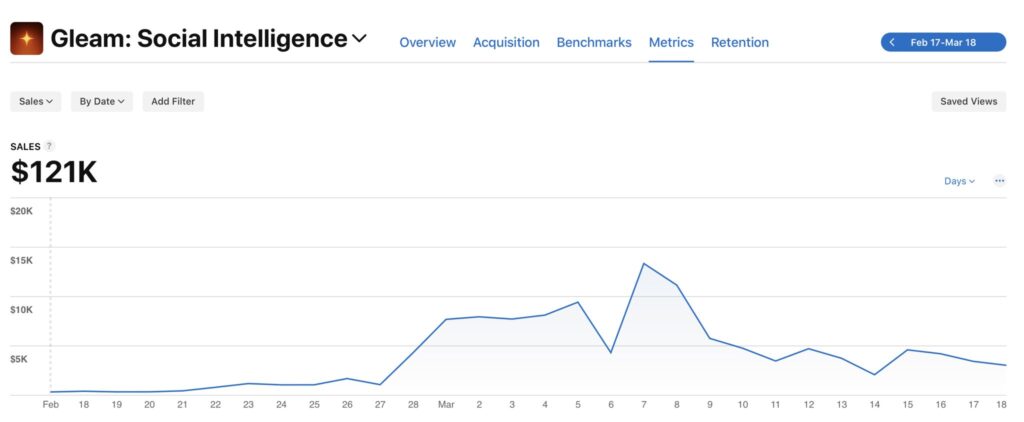Viewport: 1024px width, 422px height.
Task: Click the Gleam app icon
Action: point(27,39)
